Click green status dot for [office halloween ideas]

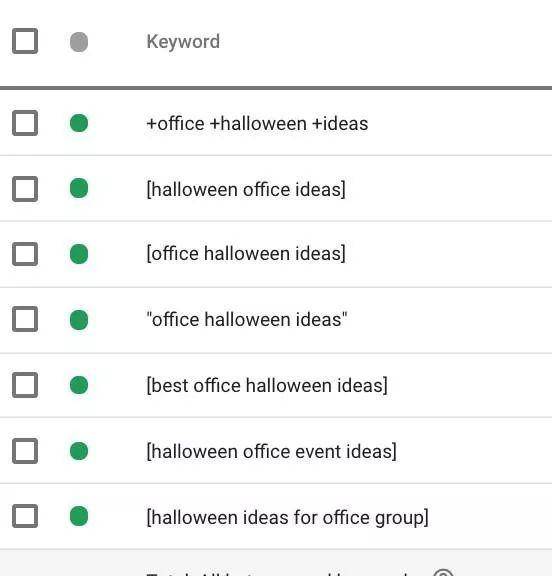pos(79,254)
